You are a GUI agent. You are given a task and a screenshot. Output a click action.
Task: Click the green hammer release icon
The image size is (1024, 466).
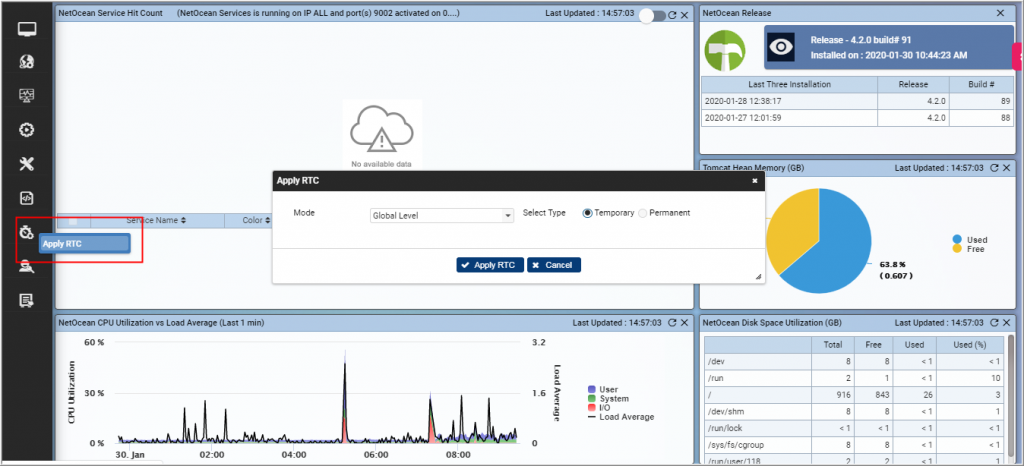point(725,51)
